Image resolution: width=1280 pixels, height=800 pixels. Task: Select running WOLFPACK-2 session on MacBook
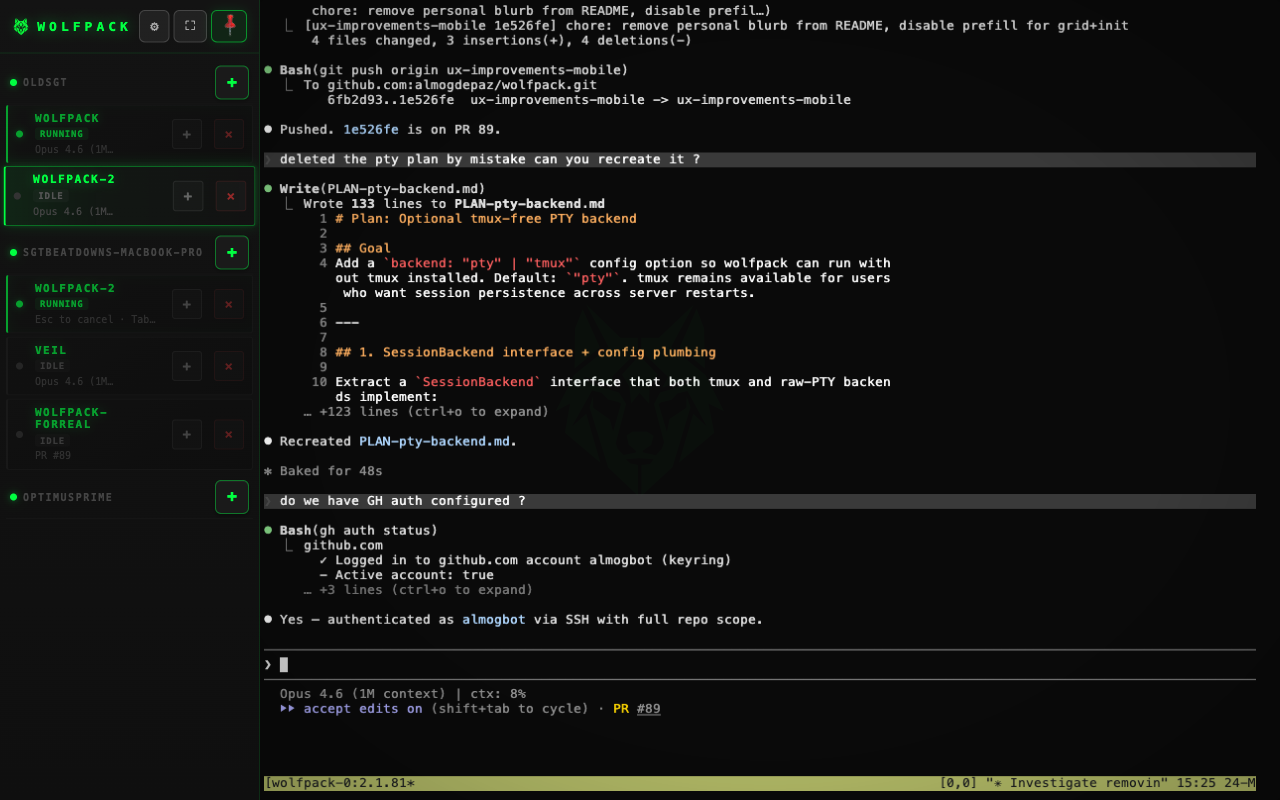129,304
